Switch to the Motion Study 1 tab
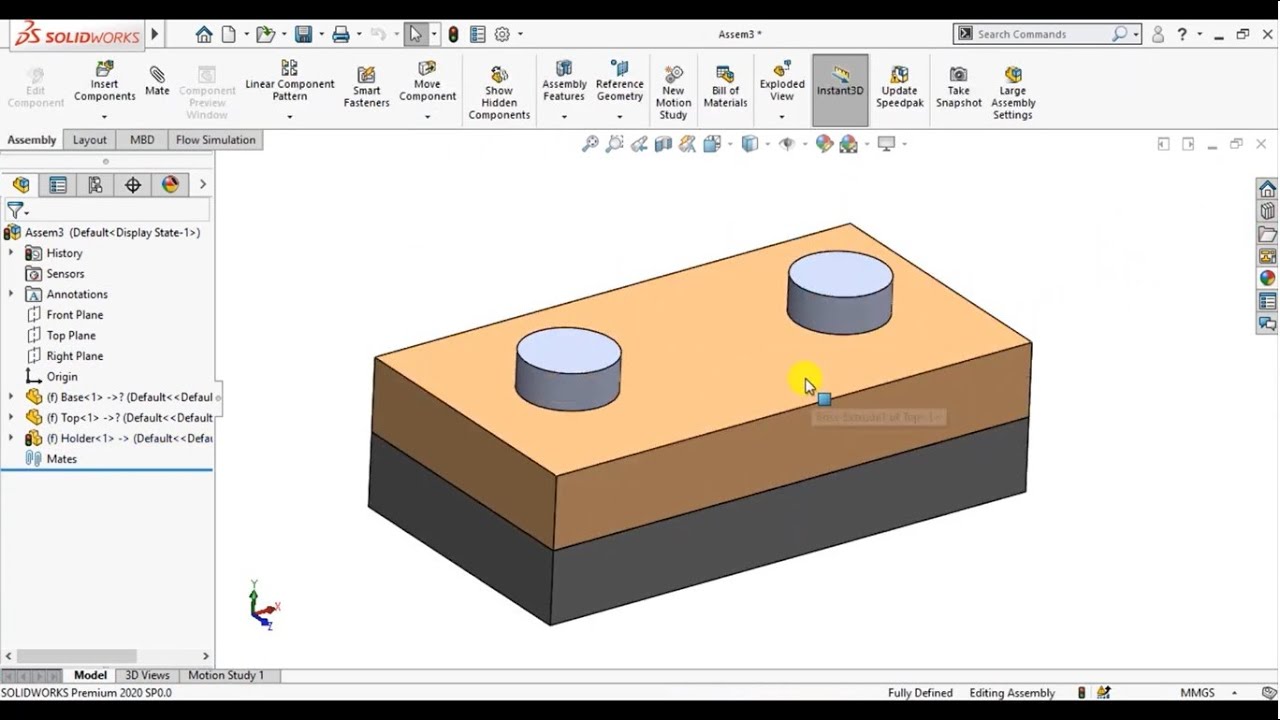The width and height of the screenshot is (1280, 720). 226,675
